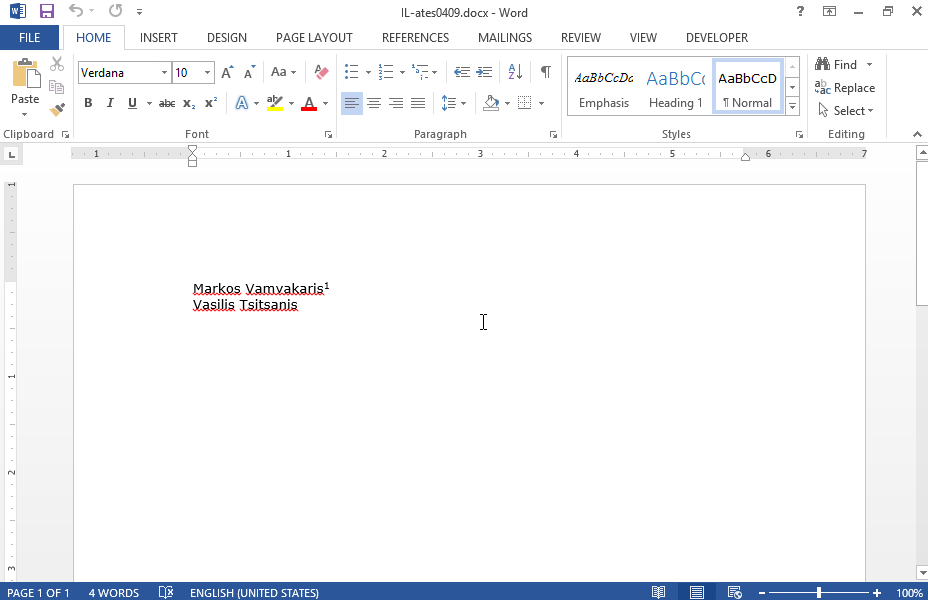Viewport: 928px width, 600px height.
Task: Apply borders with the grid icon
Action: (524, 104)
